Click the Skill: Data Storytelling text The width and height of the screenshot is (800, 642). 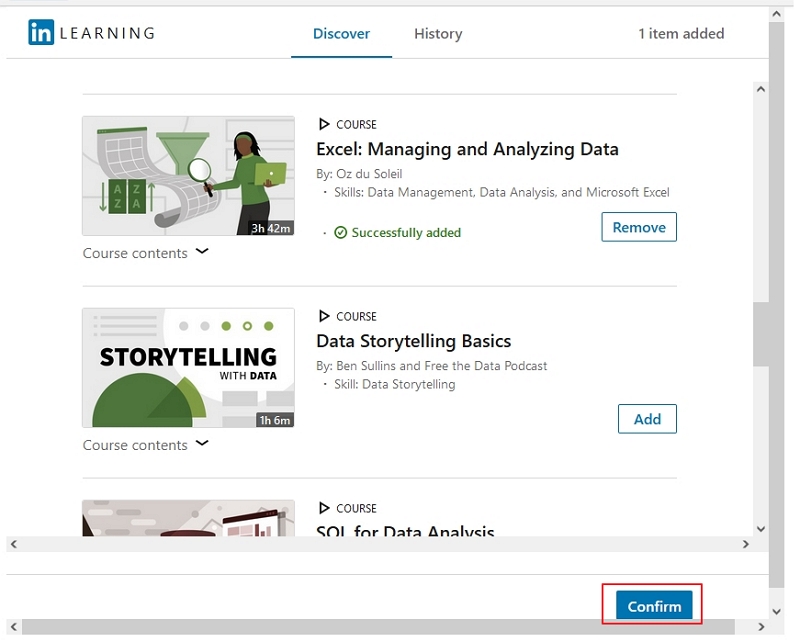(394, 384)
